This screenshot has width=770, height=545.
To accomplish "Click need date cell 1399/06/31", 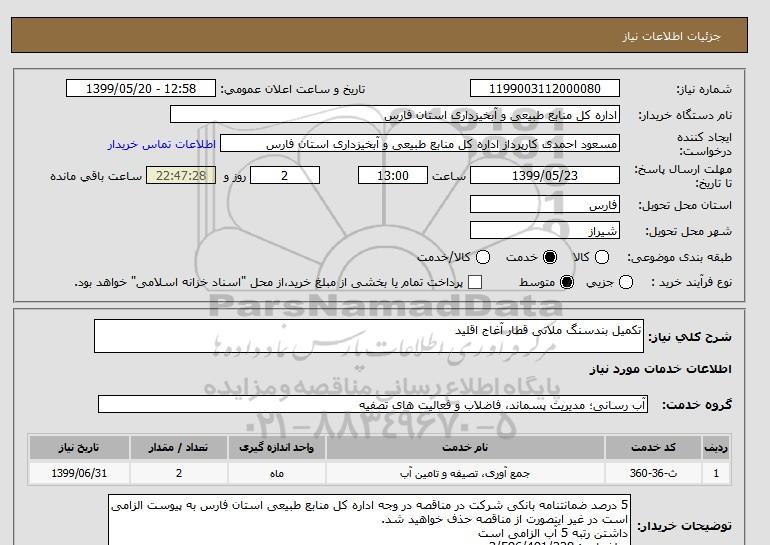I will pyautogui.click(x=79, y=473).
